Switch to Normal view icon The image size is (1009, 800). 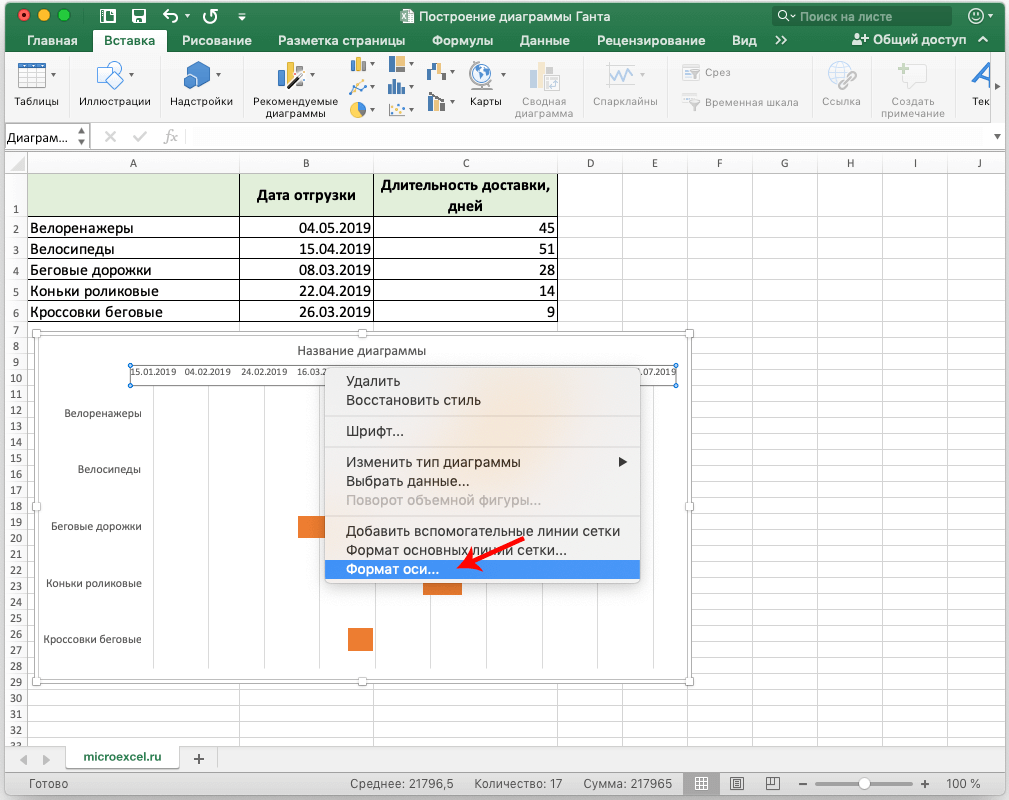point(701,783)
